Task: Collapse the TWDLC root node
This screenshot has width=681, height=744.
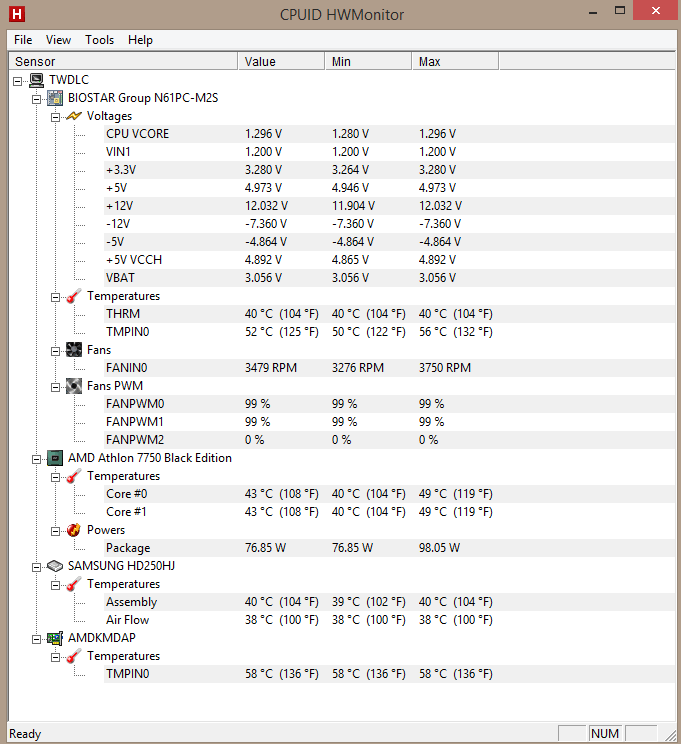Action: click(18, 81)
